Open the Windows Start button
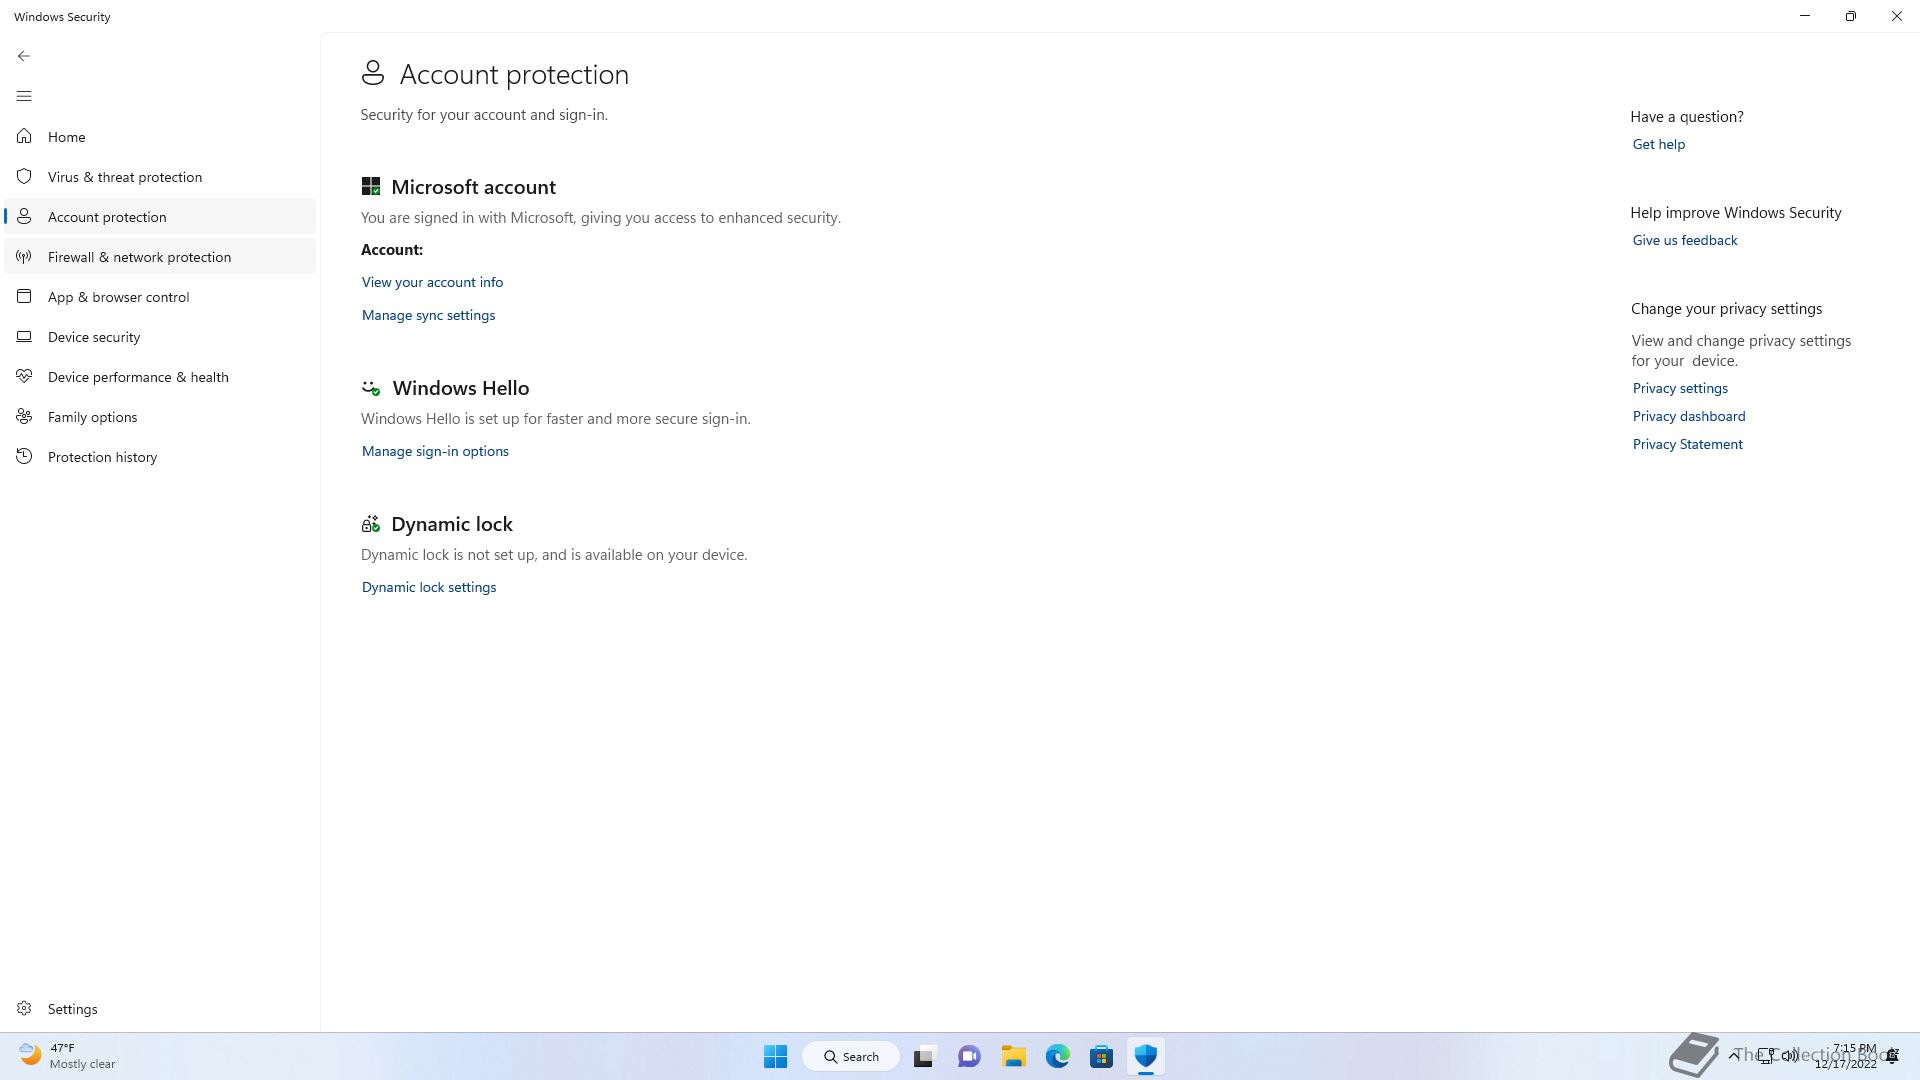The width and height of the screenshot is (1920, 1080). pyautogui.click(x=775, y=1056)
